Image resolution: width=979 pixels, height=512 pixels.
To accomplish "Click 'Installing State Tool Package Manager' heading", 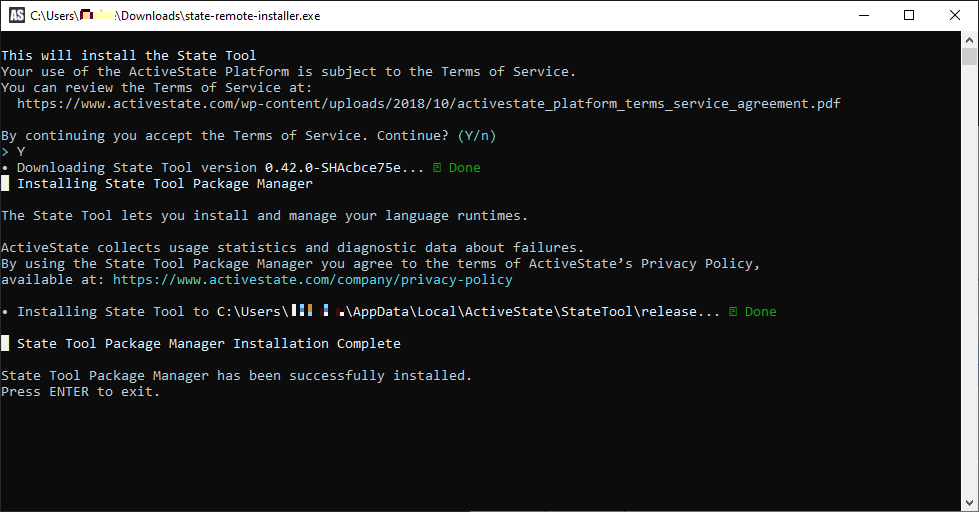I will 165,184.
